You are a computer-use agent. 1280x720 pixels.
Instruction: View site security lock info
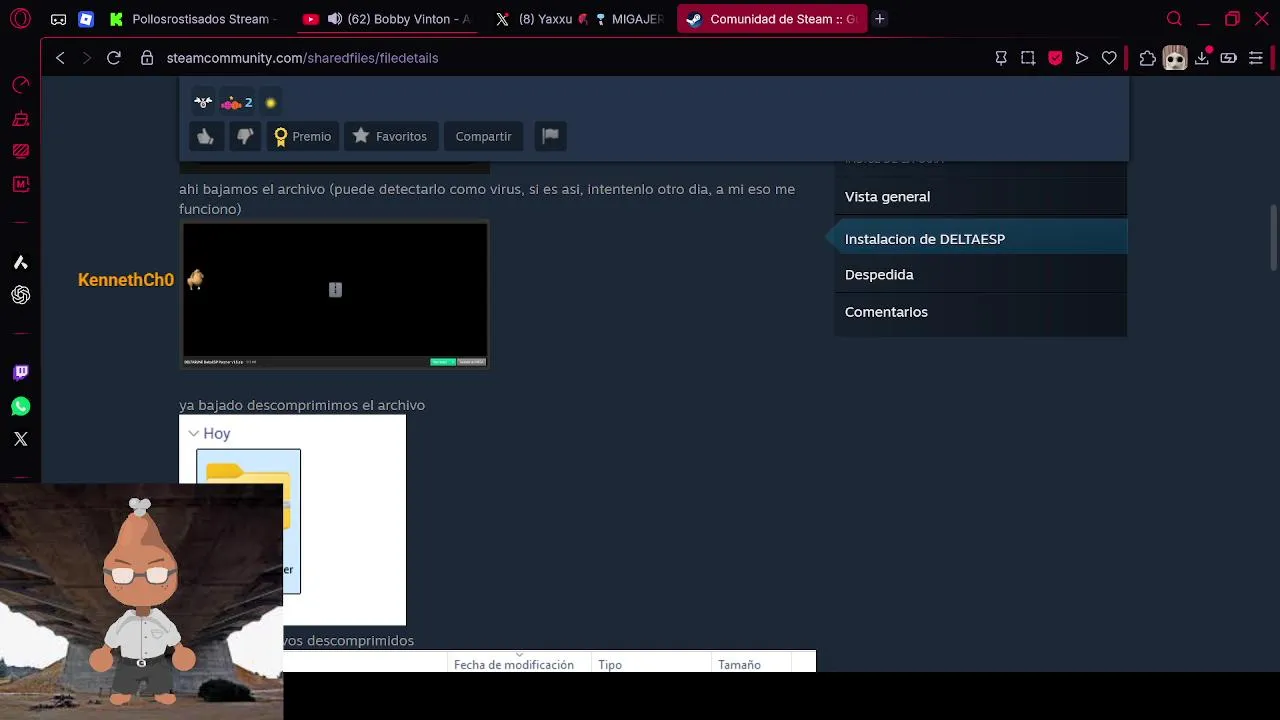click(x=147, y=58)
